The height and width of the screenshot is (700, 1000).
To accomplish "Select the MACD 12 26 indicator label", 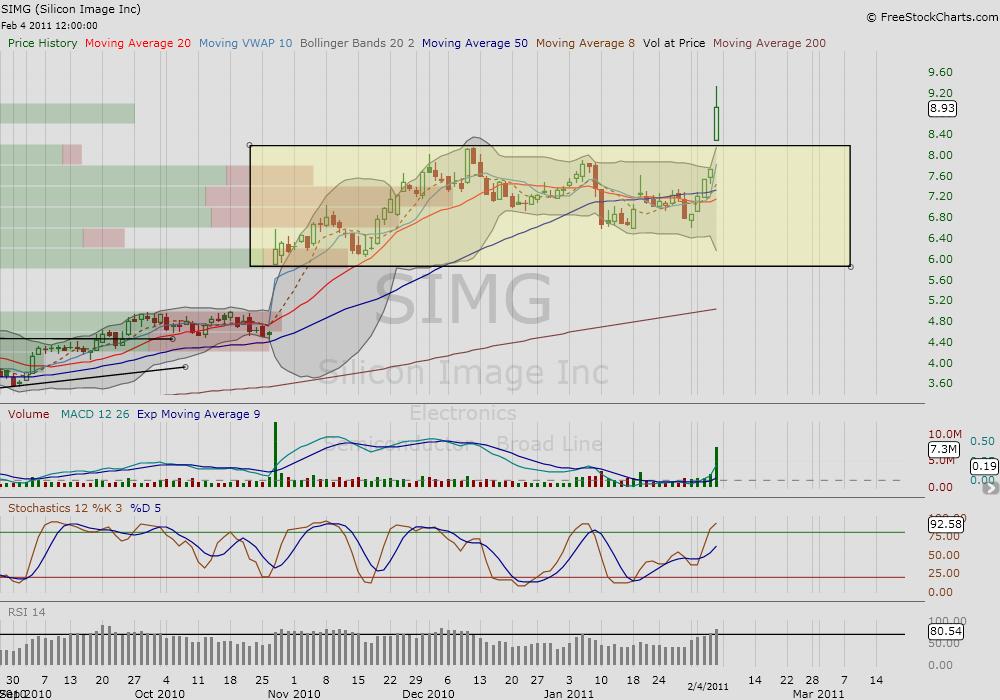I will click(x=95, y=414).
